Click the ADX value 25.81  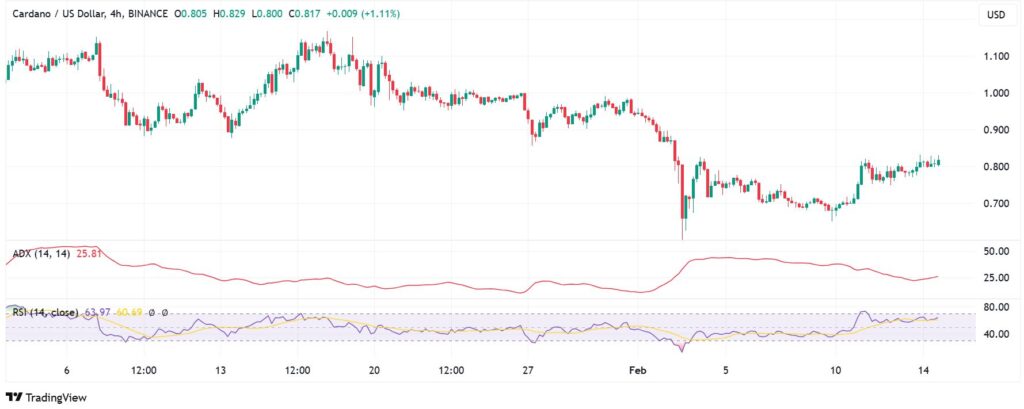pyautogui.click(x=89, y=255)
